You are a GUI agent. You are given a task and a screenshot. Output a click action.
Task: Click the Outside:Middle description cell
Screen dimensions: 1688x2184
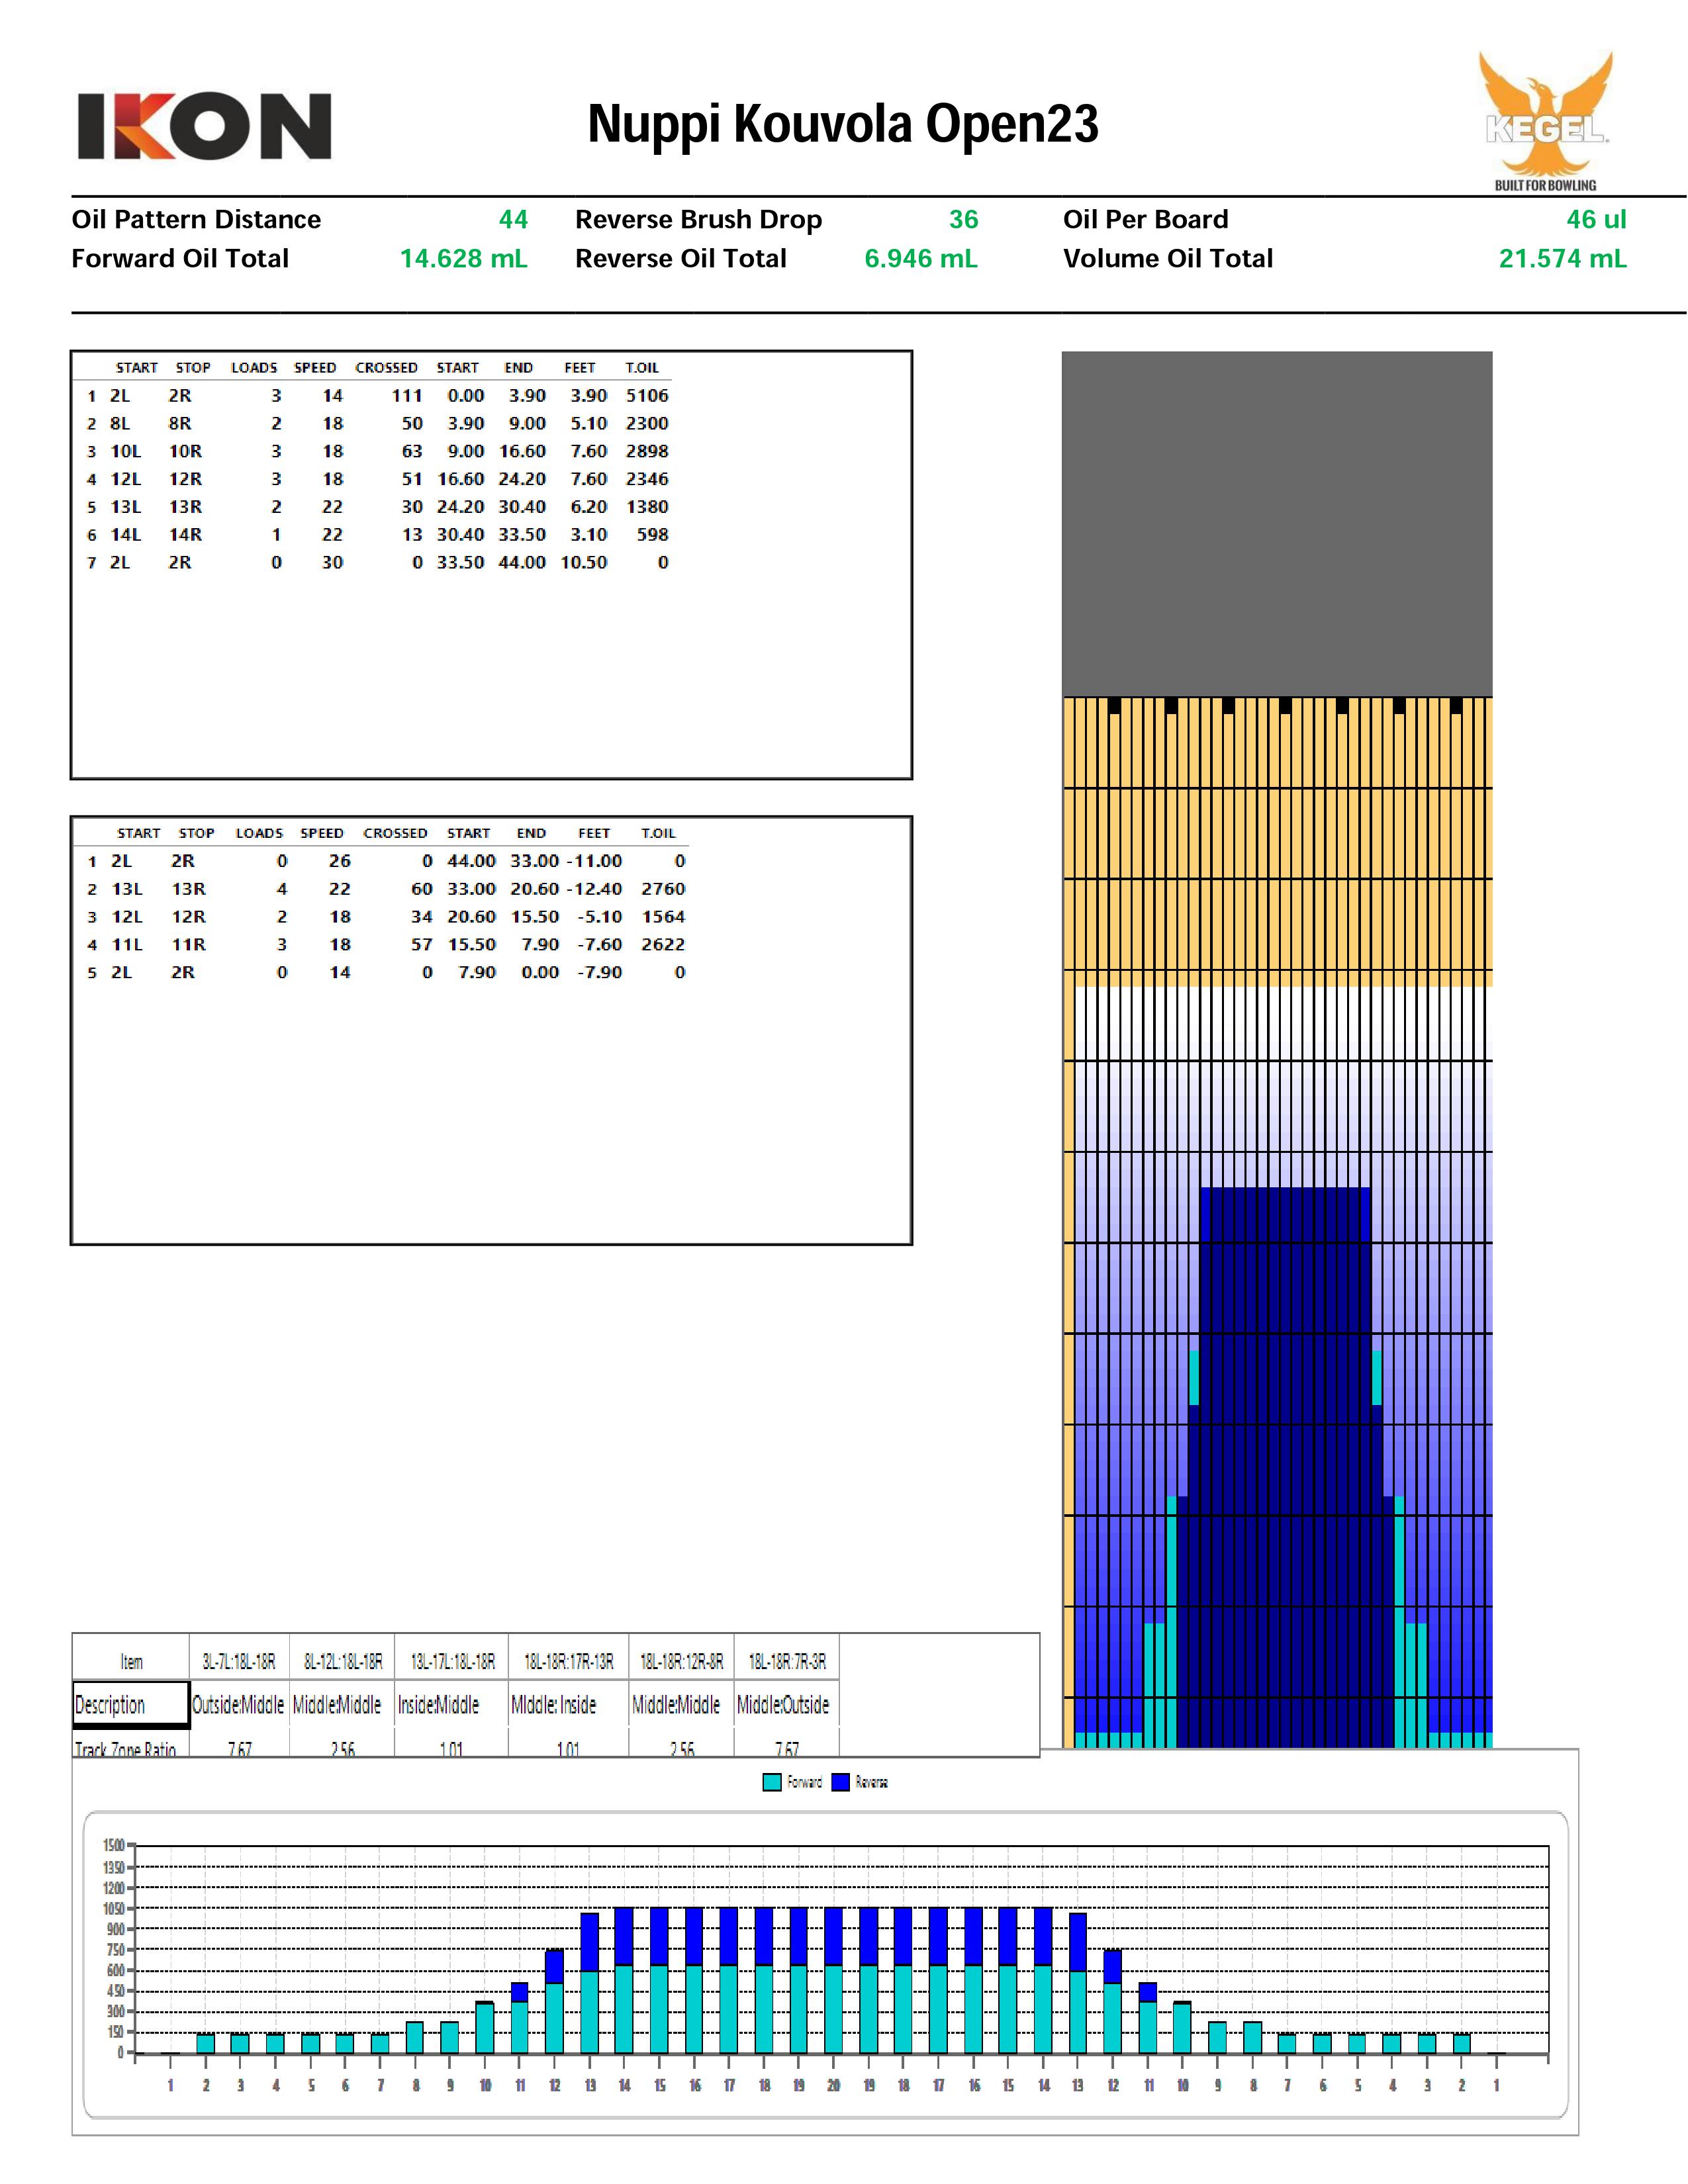pos(238,1705)
